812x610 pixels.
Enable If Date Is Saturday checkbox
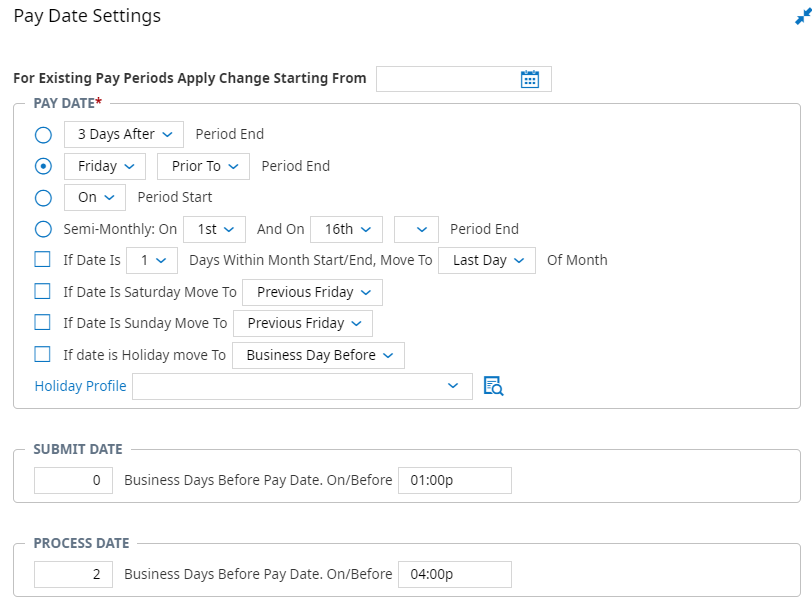coord(42,291)
